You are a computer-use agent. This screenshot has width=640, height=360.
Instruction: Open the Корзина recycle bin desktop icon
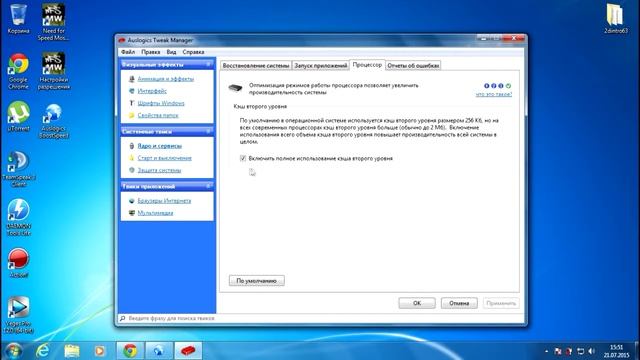click(x=18, y=18)
